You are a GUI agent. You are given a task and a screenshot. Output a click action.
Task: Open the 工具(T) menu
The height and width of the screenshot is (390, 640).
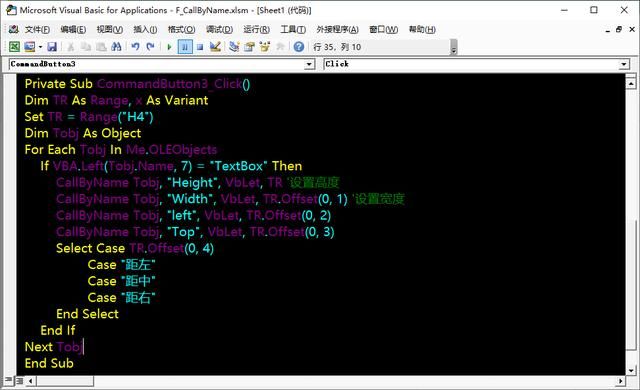point(293,29)
